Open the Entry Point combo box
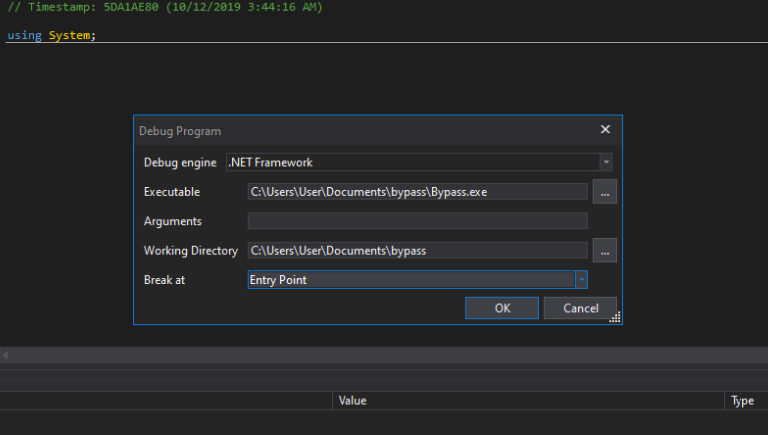Image resolution: width=768 pixels, height=435 pixels. (x=410, y=280)
